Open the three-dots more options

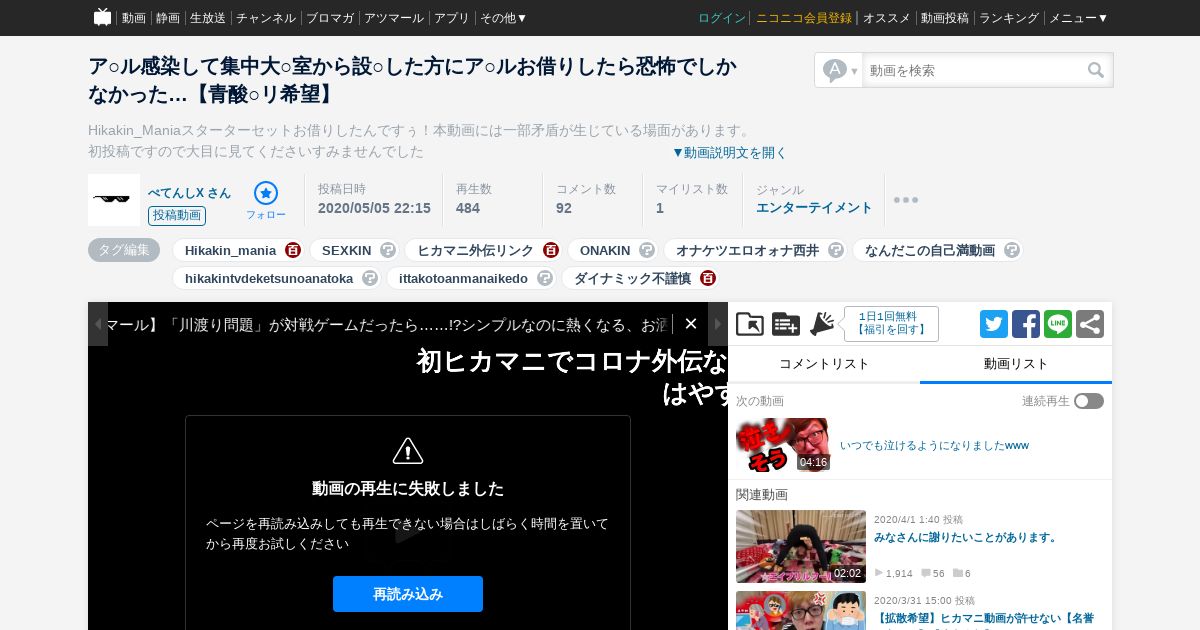906,200
